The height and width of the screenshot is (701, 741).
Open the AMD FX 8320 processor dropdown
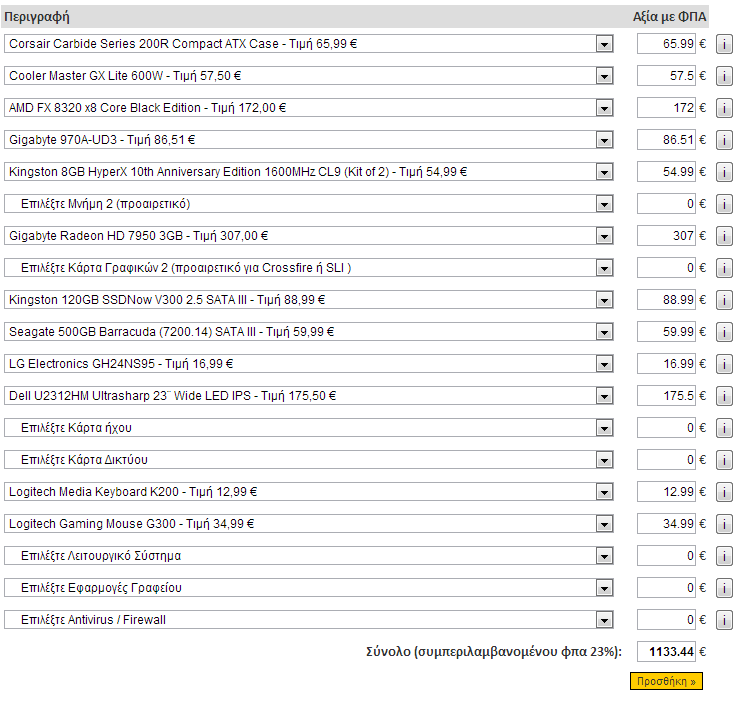click(309, 108)
